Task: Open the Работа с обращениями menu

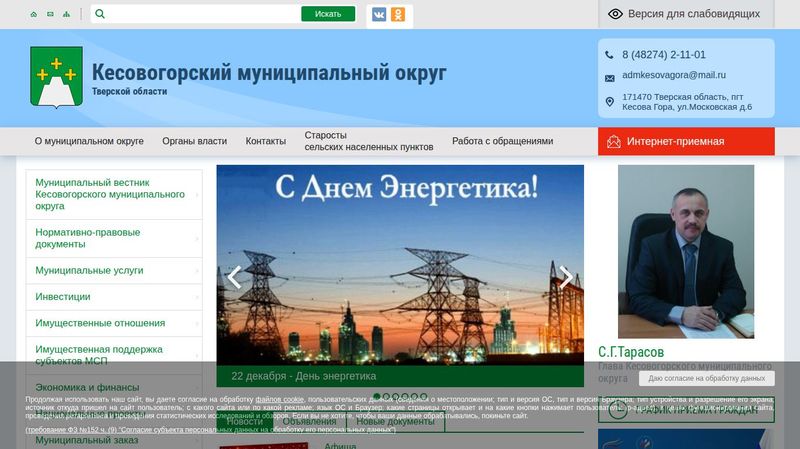Action: 502,142
